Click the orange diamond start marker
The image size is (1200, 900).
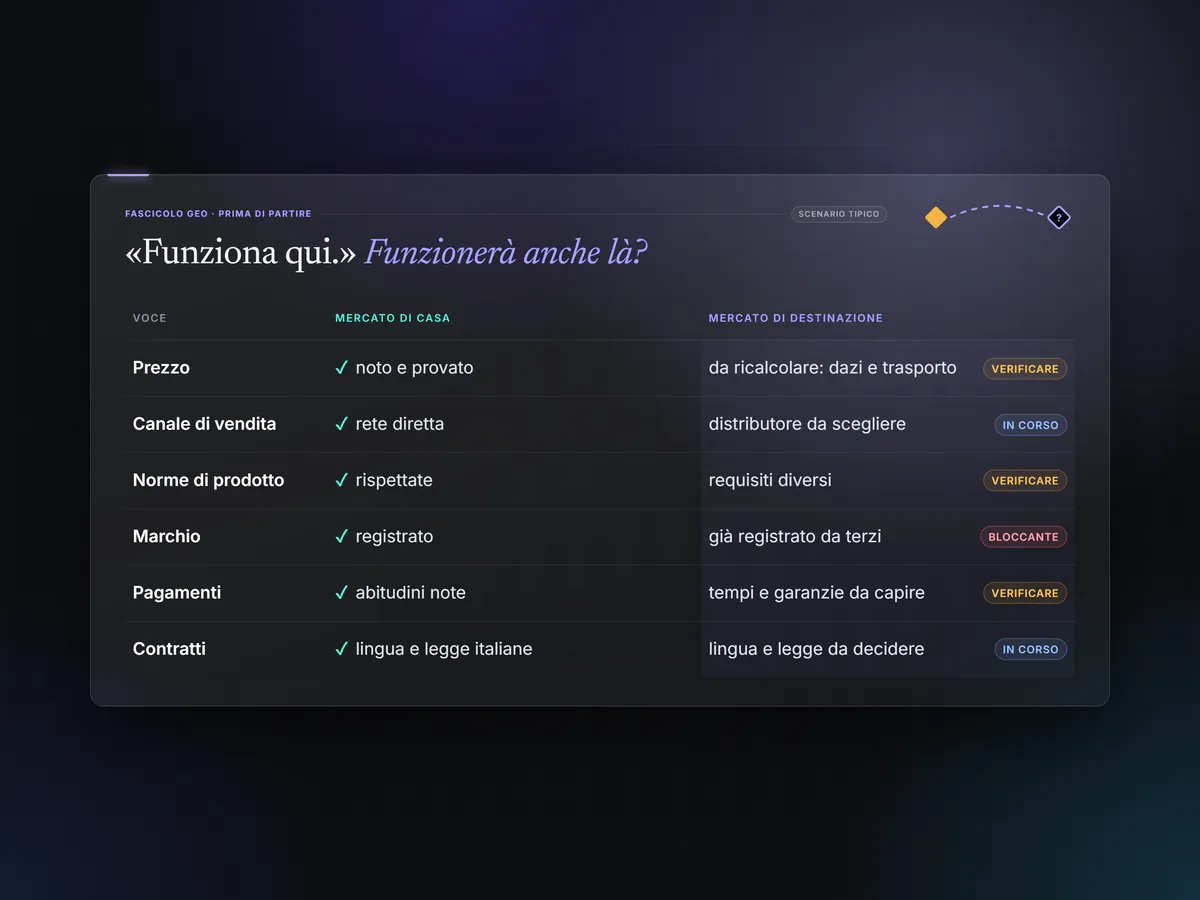pyautogui.click(x=935, y=217)
